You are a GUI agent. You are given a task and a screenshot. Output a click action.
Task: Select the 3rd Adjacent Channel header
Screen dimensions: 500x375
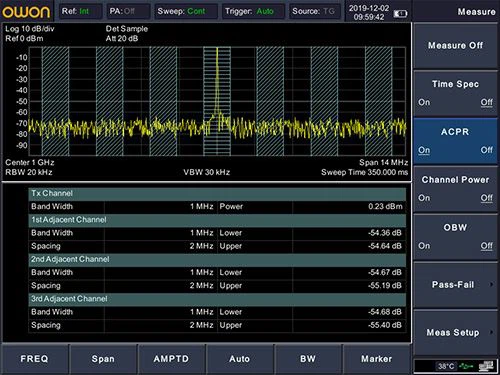217,299
